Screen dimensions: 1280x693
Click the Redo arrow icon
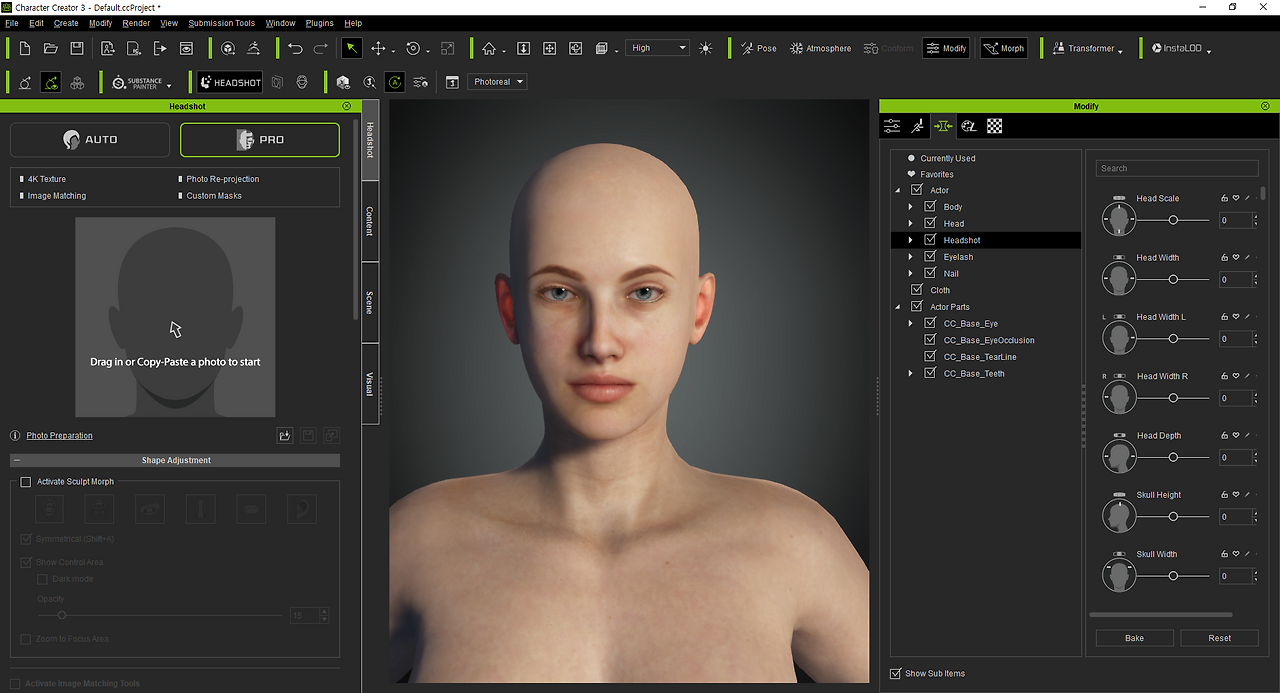[x=321, y=48]
